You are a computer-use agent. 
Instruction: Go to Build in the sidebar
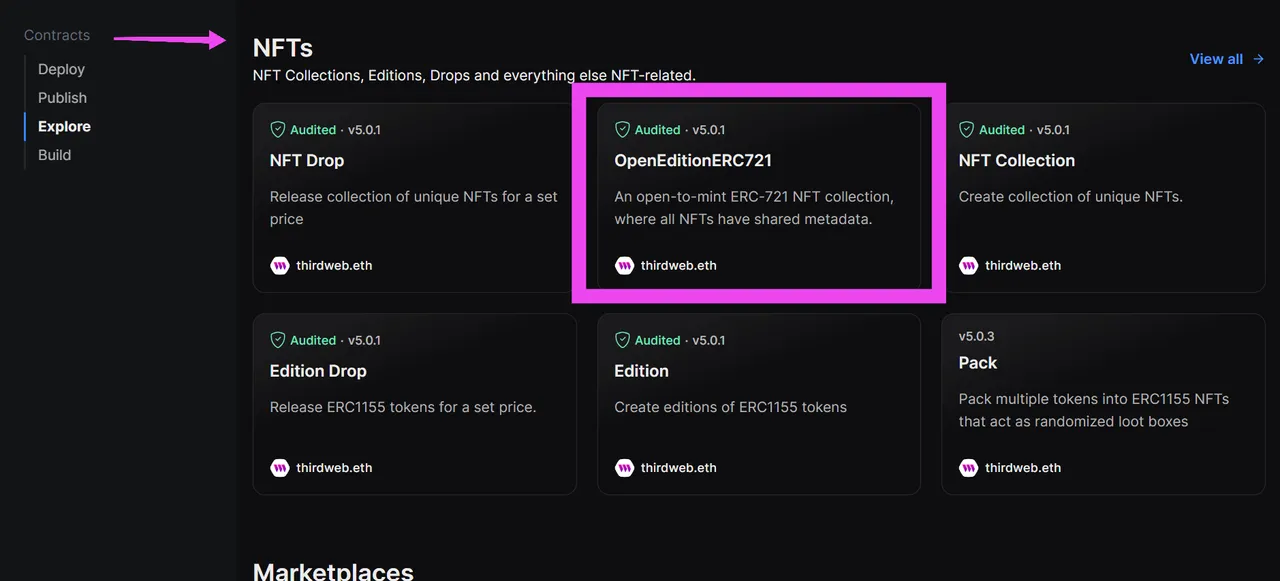point(54,155)
